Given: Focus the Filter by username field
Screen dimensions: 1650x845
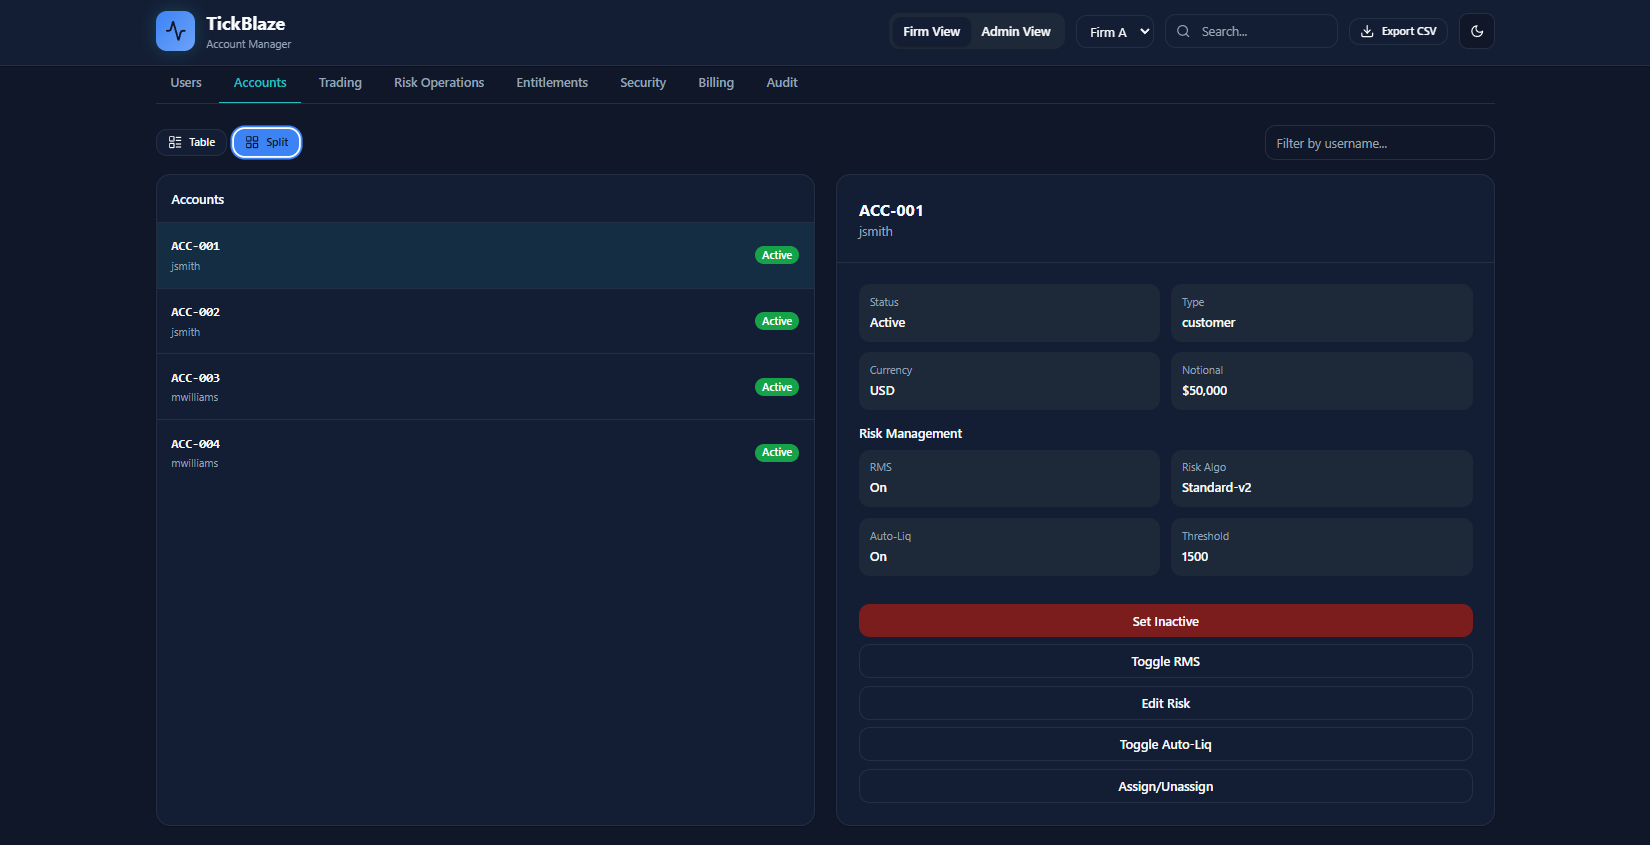Looking at the screenshot, I should click(1379, 143).
